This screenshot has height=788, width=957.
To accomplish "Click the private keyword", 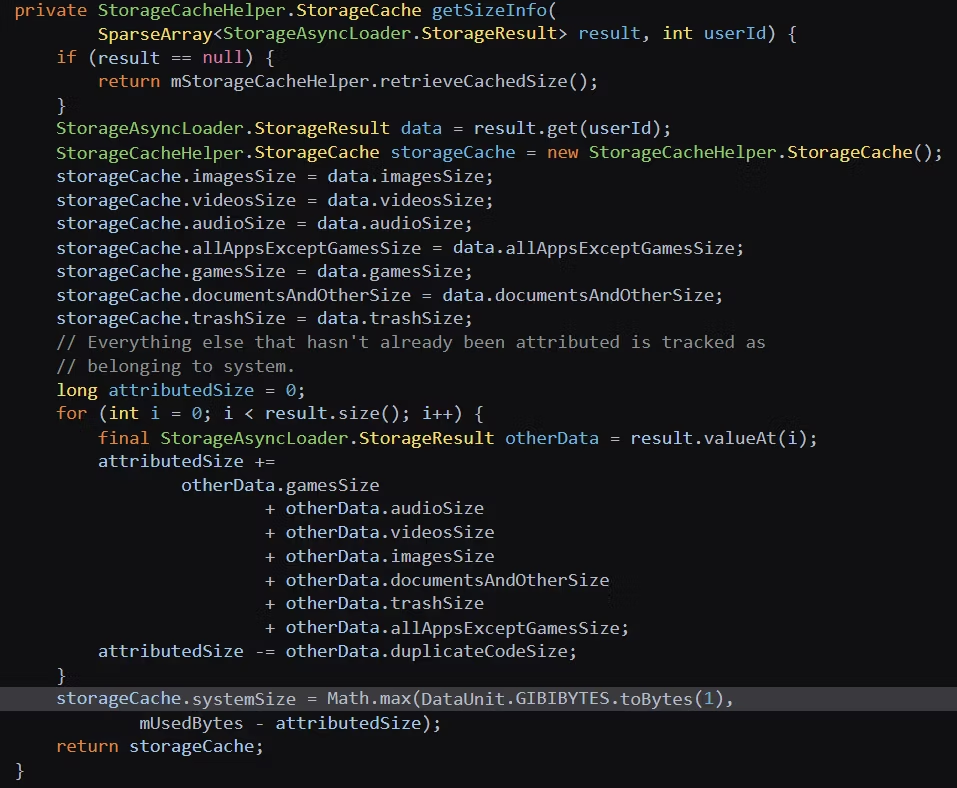I will coord(51,10).
